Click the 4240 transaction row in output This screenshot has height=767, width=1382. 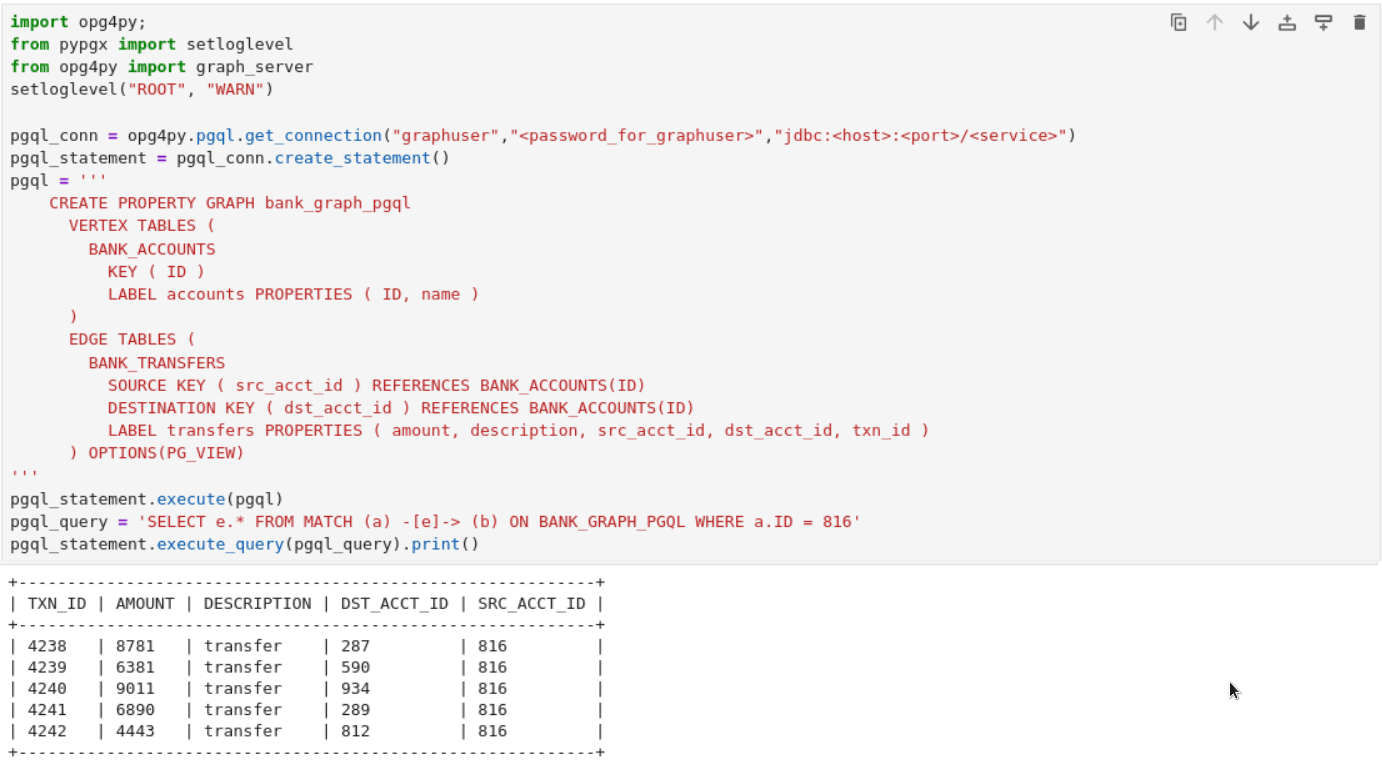click(x=306, y=688)
